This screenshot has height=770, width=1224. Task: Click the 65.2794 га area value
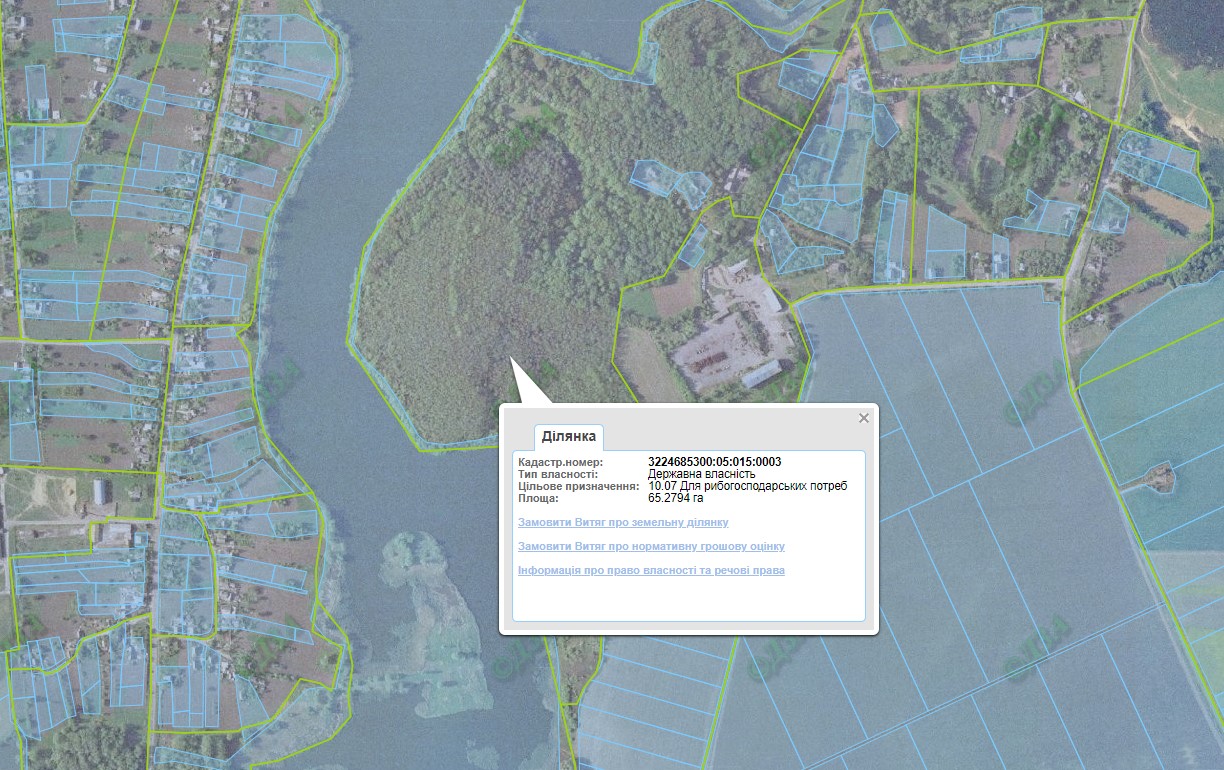click(x=676, y=497)
